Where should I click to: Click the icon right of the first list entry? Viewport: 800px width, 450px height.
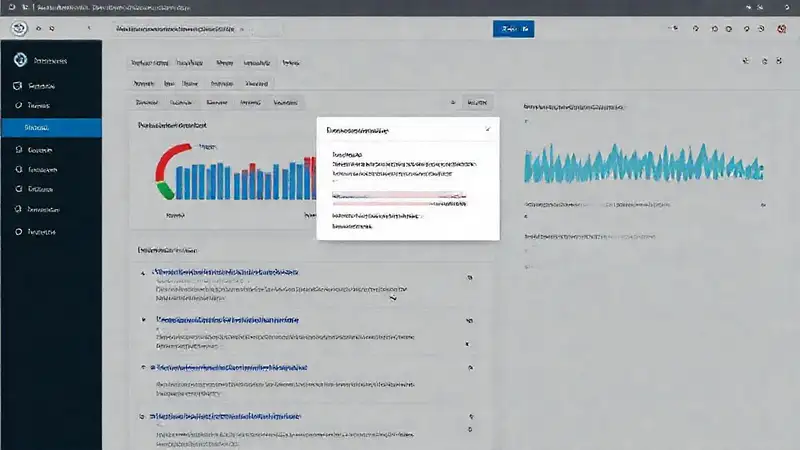(469, 279)
